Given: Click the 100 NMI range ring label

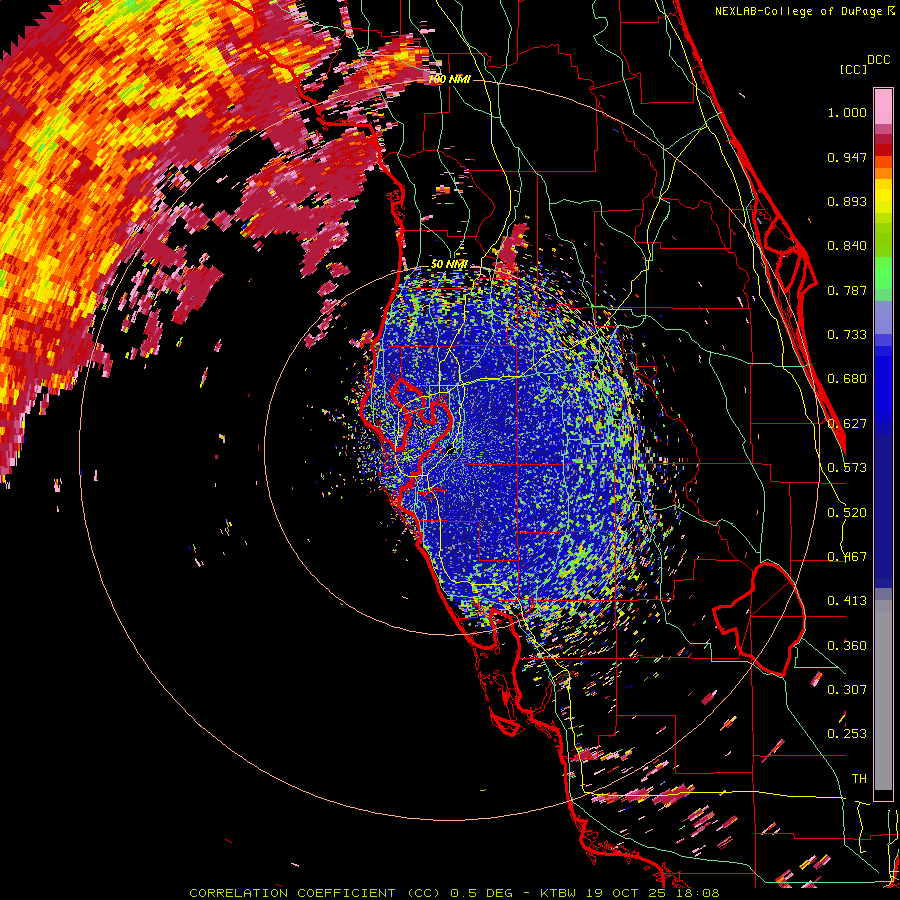Looking at the screenshot, I should (449, 79).
